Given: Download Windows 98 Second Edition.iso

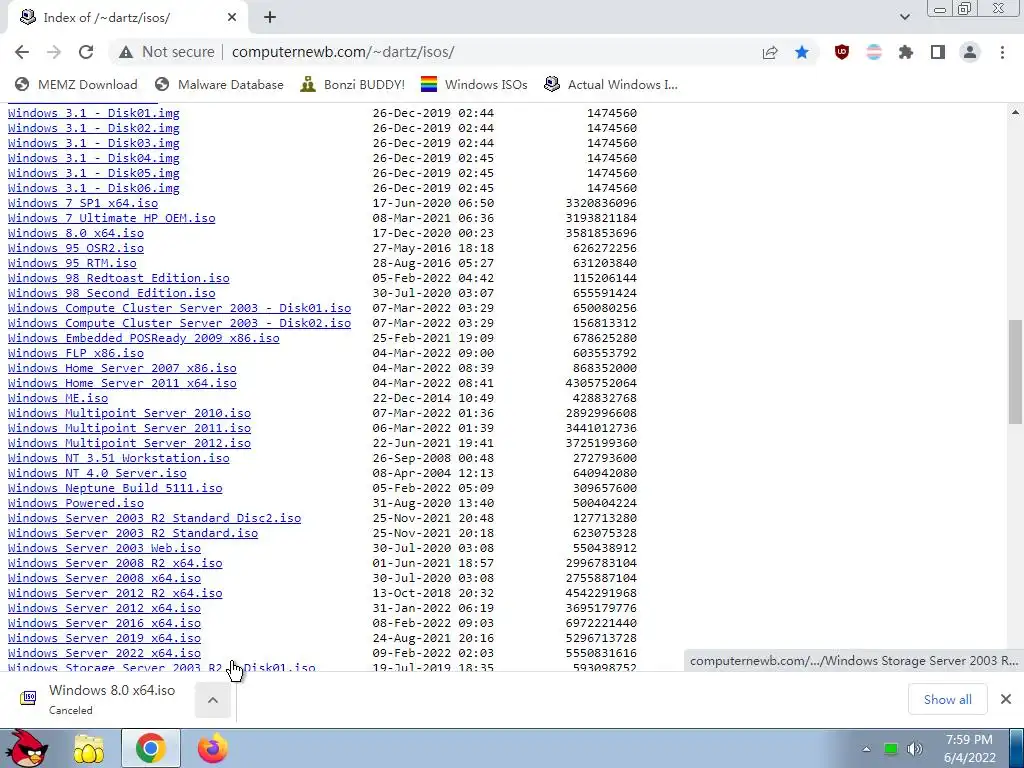Looking at the screenshot, I should pyautogui.click(x=112, y=293).
